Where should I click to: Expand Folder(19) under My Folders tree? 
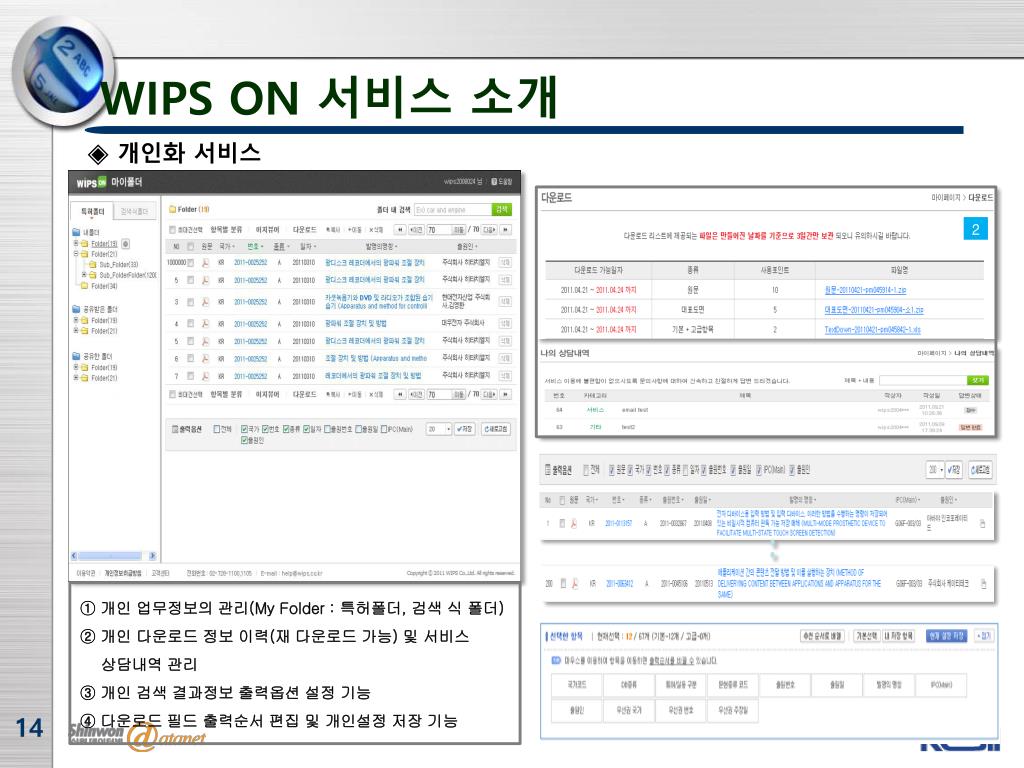76,244
